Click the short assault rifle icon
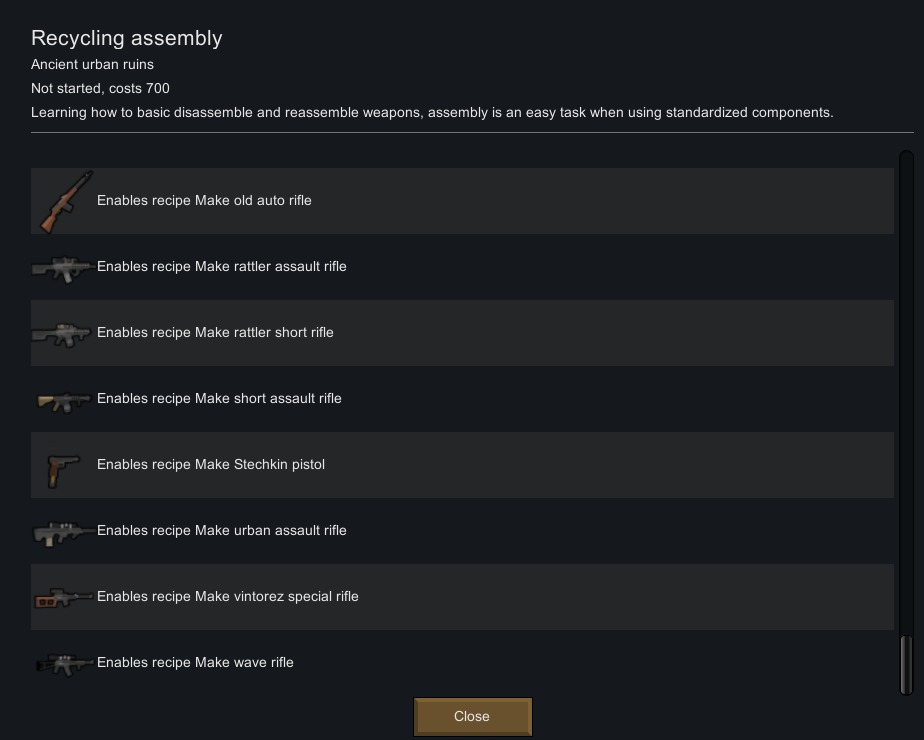The width and height of the screenshot is (924, 740). tap(63, 401)
